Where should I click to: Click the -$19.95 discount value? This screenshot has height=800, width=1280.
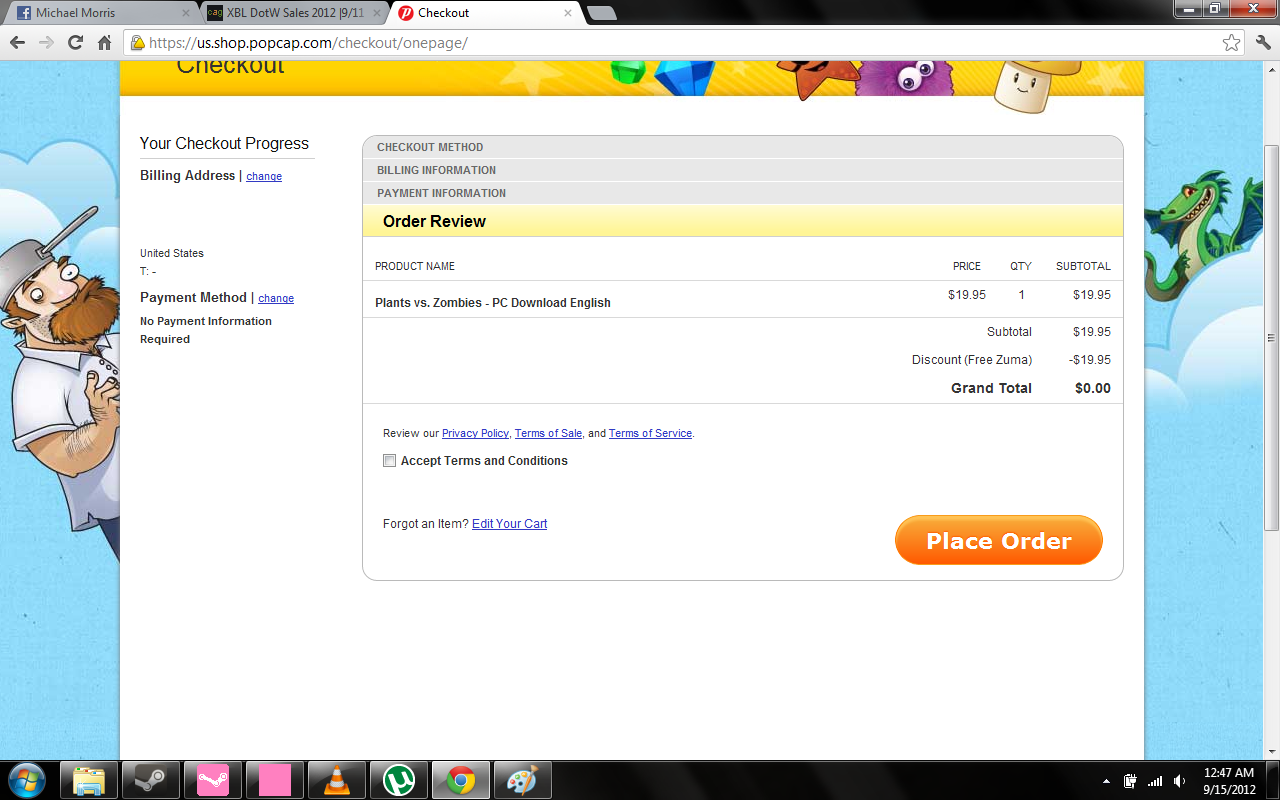tap(1090, 360)
